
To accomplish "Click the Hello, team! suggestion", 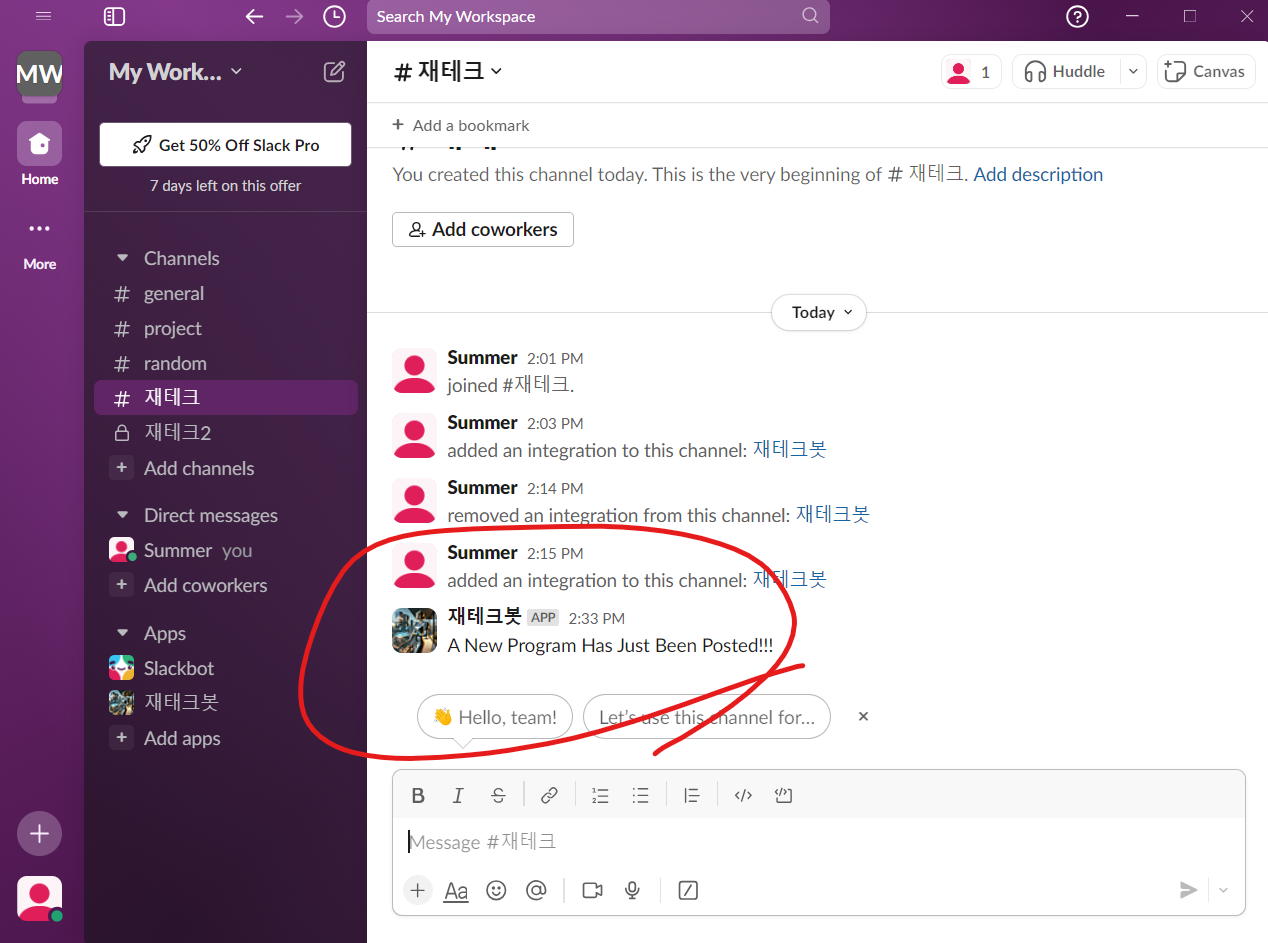I will (x=495, y=717).
